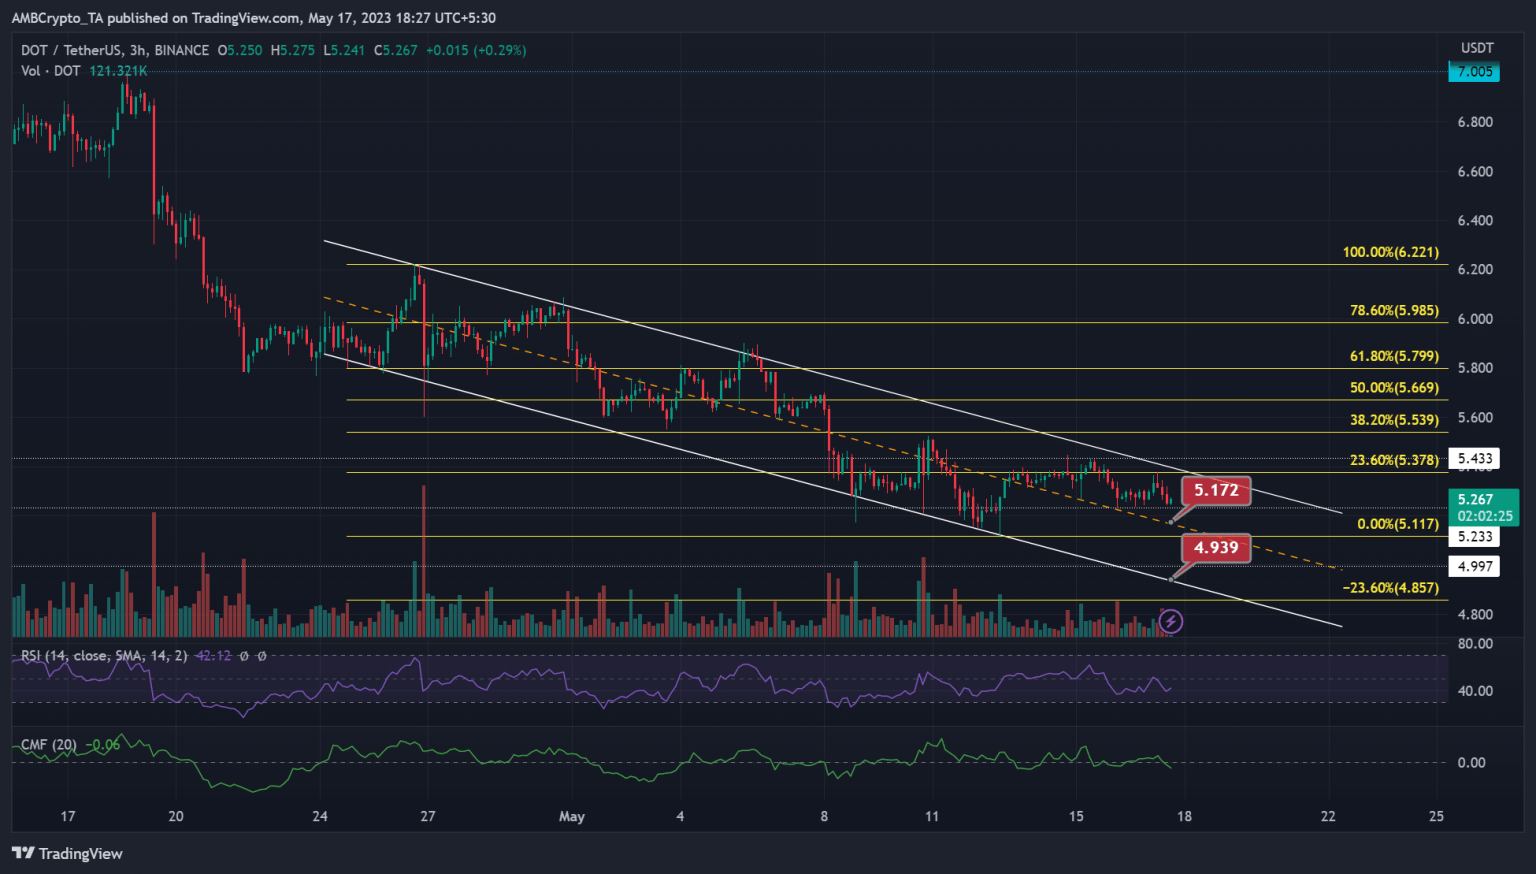Image resolution: width=1536 pixels, height=874 pixels.
Task: Click the USDT currency label on price axis
Action: 1477,48
